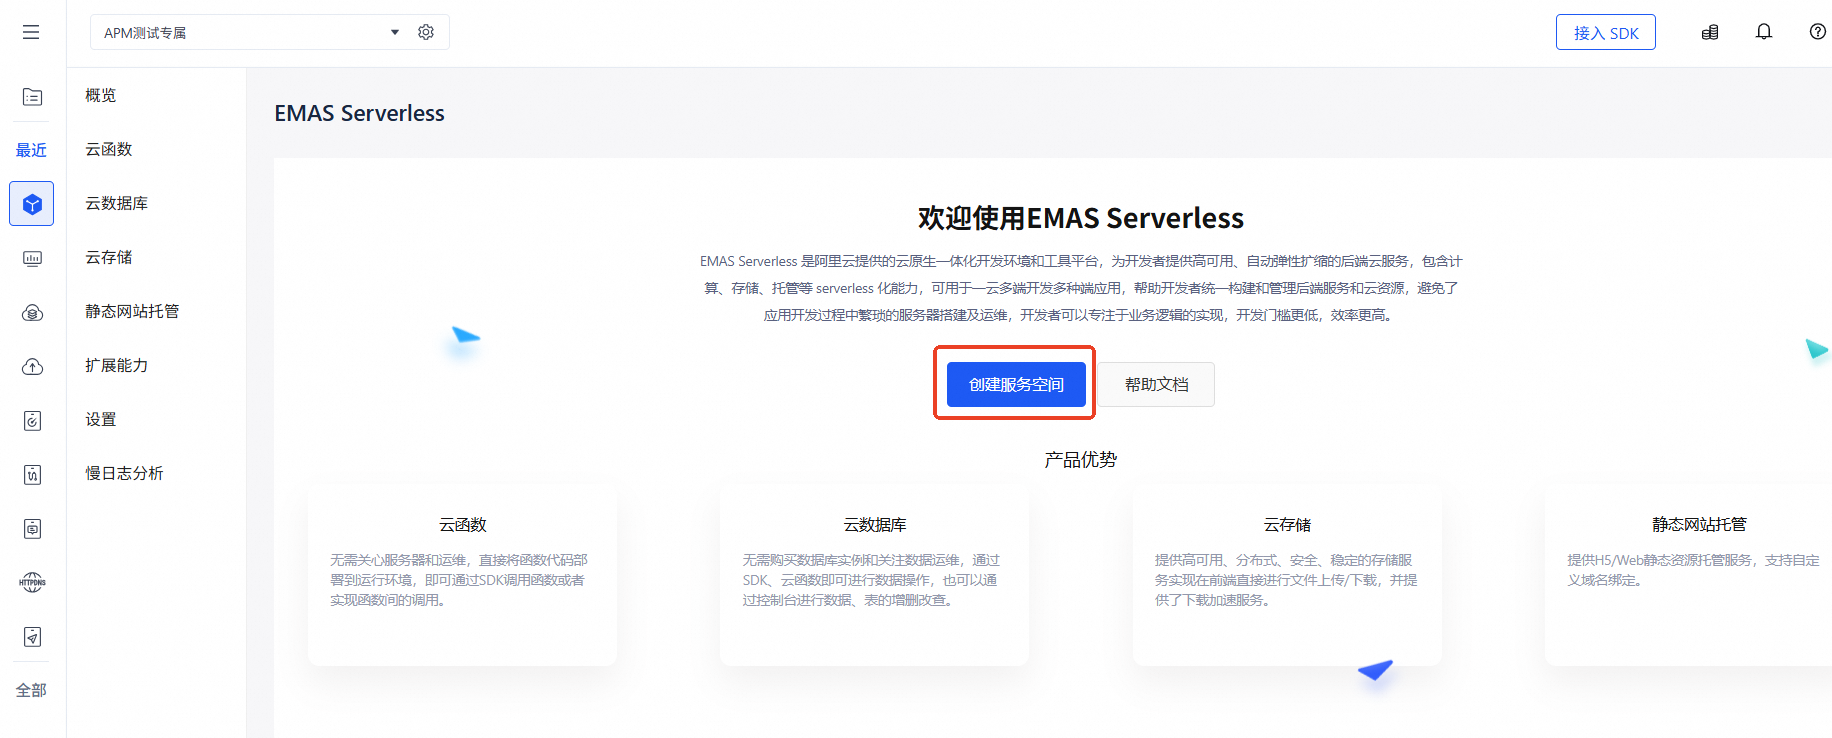Select the highlighted blue cube Serverless icon

point(32,204)
